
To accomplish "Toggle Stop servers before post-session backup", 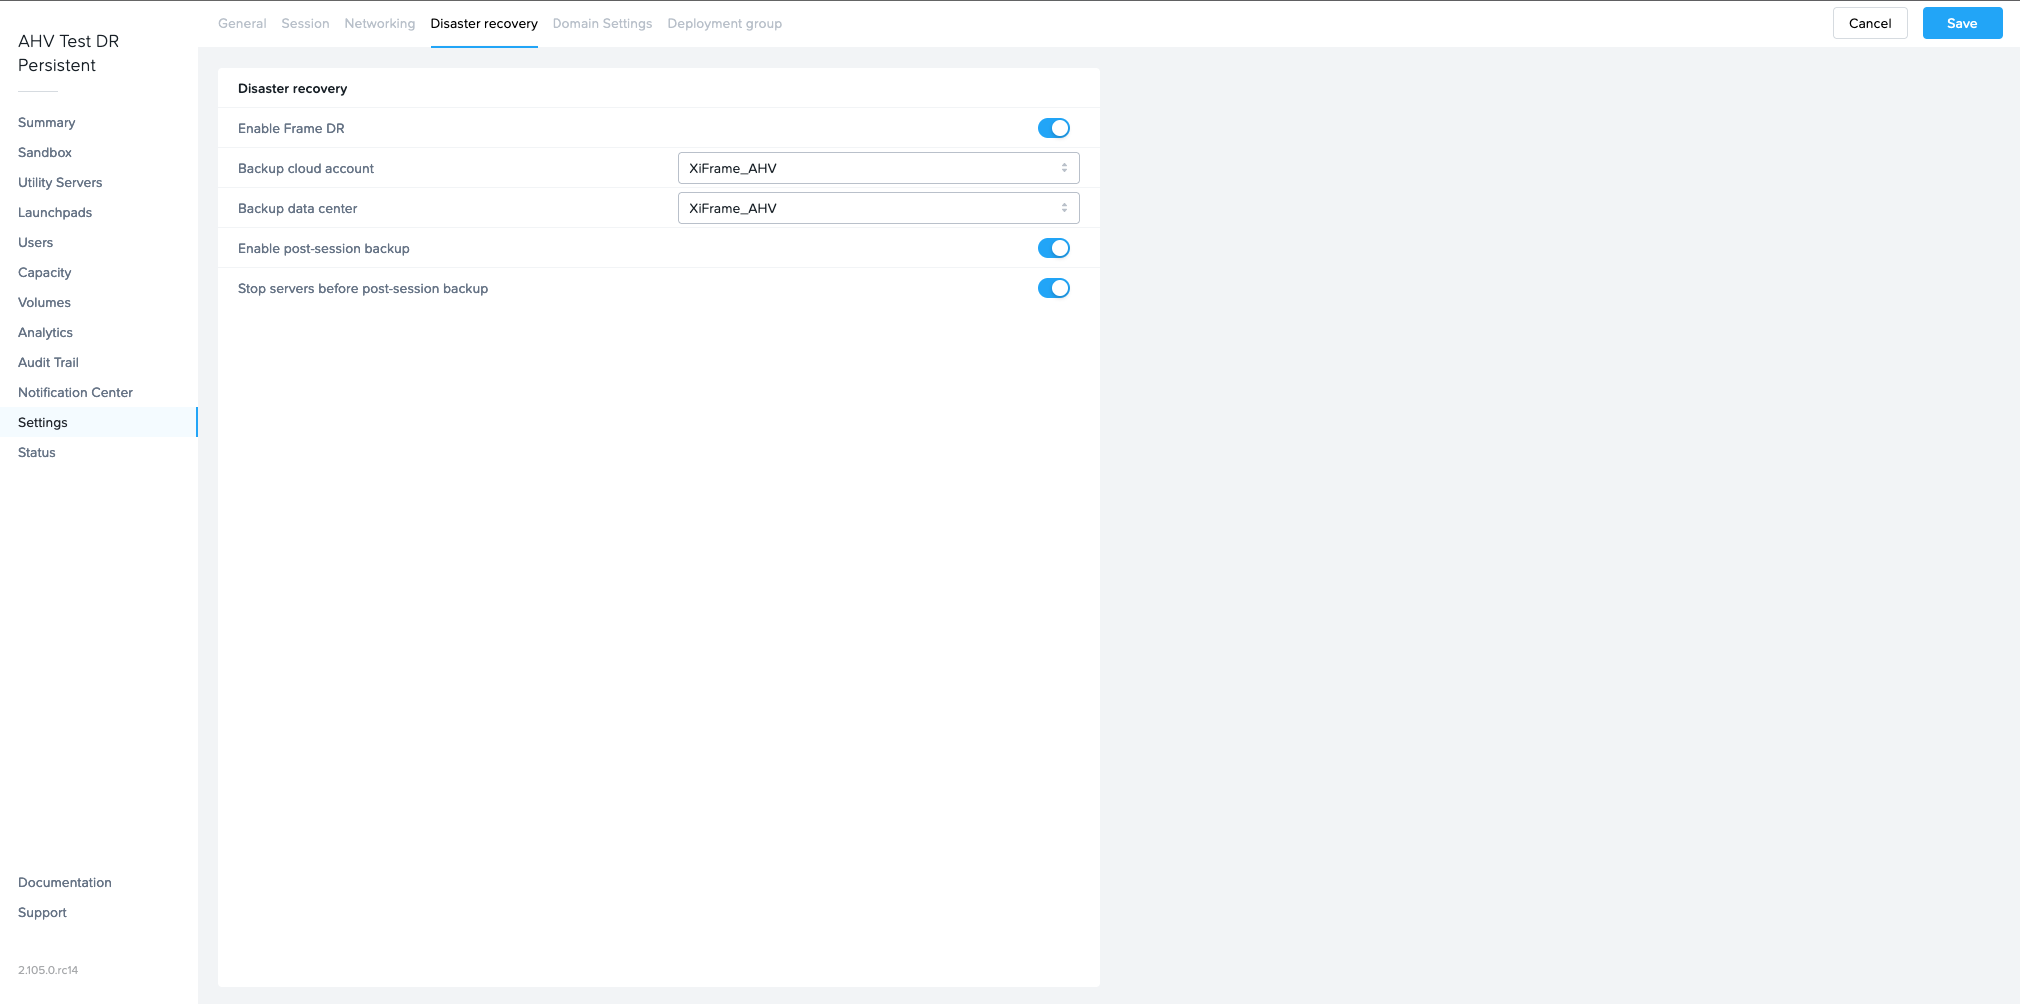I will point(1053,288).
